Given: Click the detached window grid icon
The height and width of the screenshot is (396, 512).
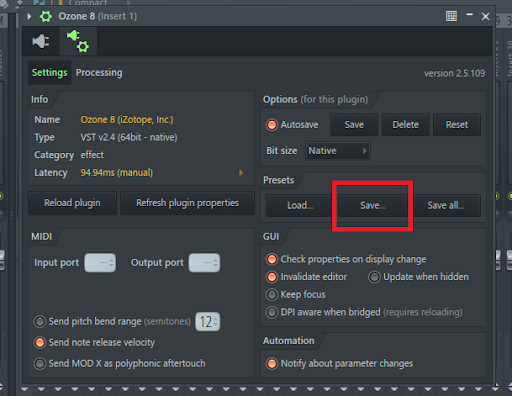Looking at the screenshot, I should 451,16.
